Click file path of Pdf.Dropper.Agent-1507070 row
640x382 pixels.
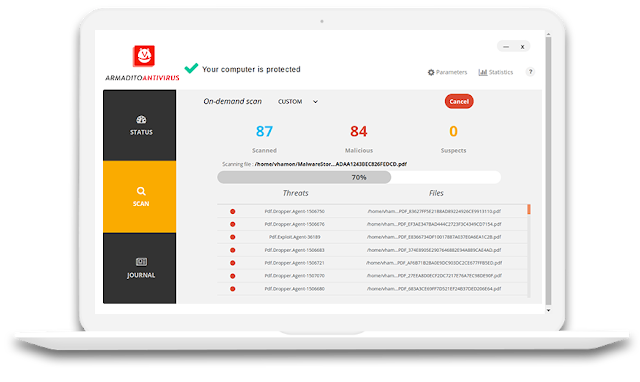(x=434, y=276)
